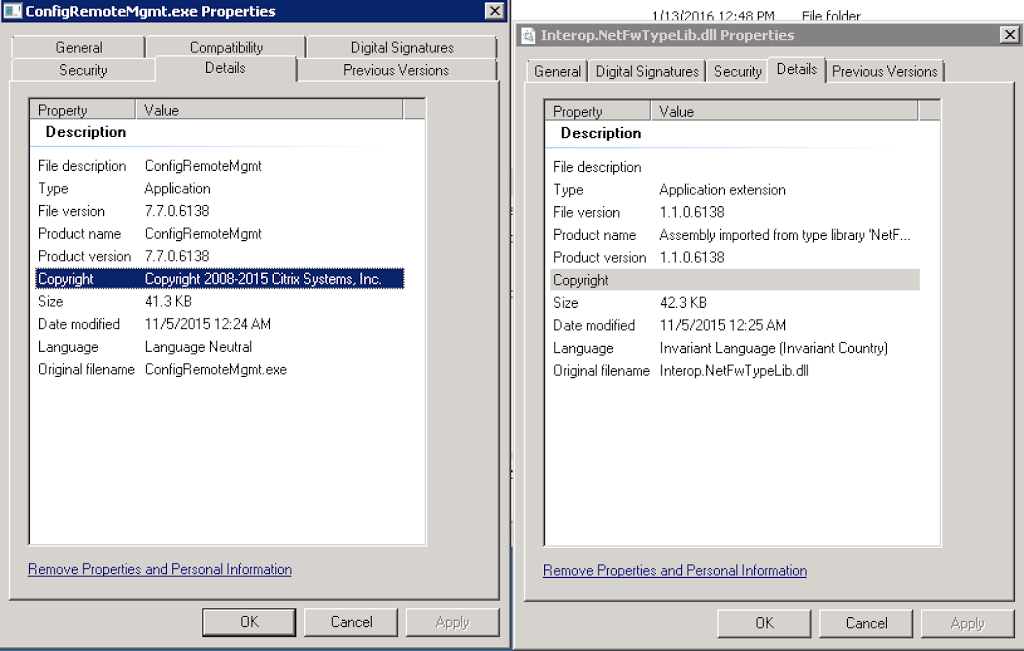Click the Interop.NetFwTypeLib.dll title bar icon
Screen dimensions: 1024x651
click(x=528, y=36)
